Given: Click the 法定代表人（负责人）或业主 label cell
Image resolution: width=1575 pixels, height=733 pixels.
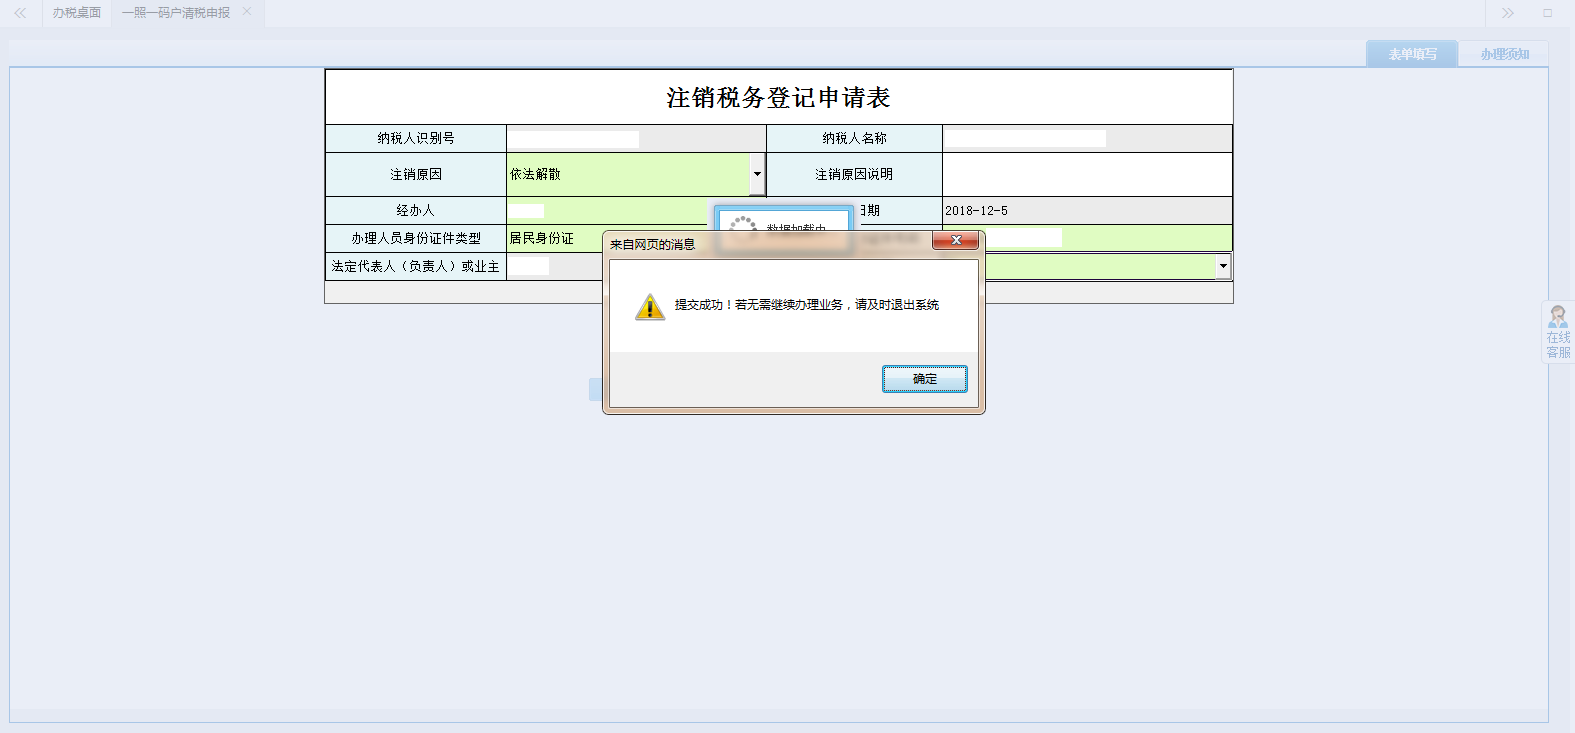Looking at the screenshot, I should pos(416,266).
